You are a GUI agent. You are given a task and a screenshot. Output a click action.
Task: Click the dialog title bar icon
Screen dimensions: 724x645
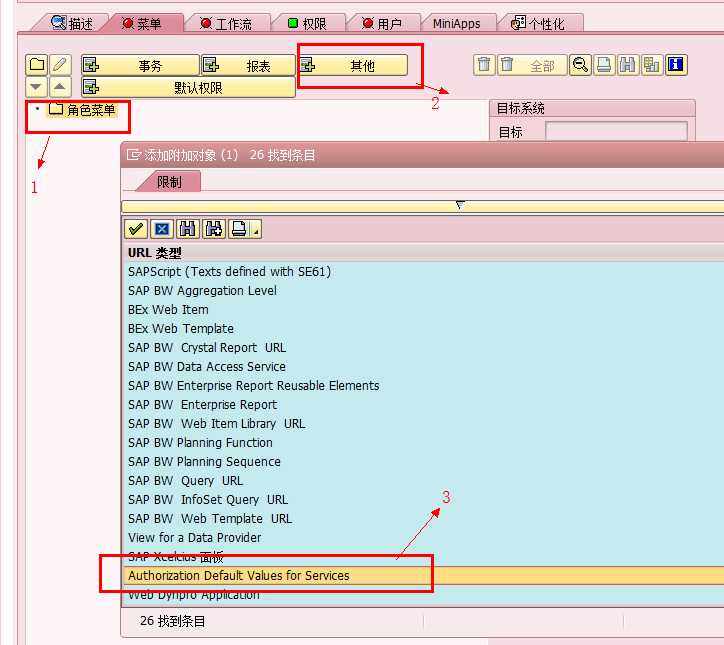point(133,155)
